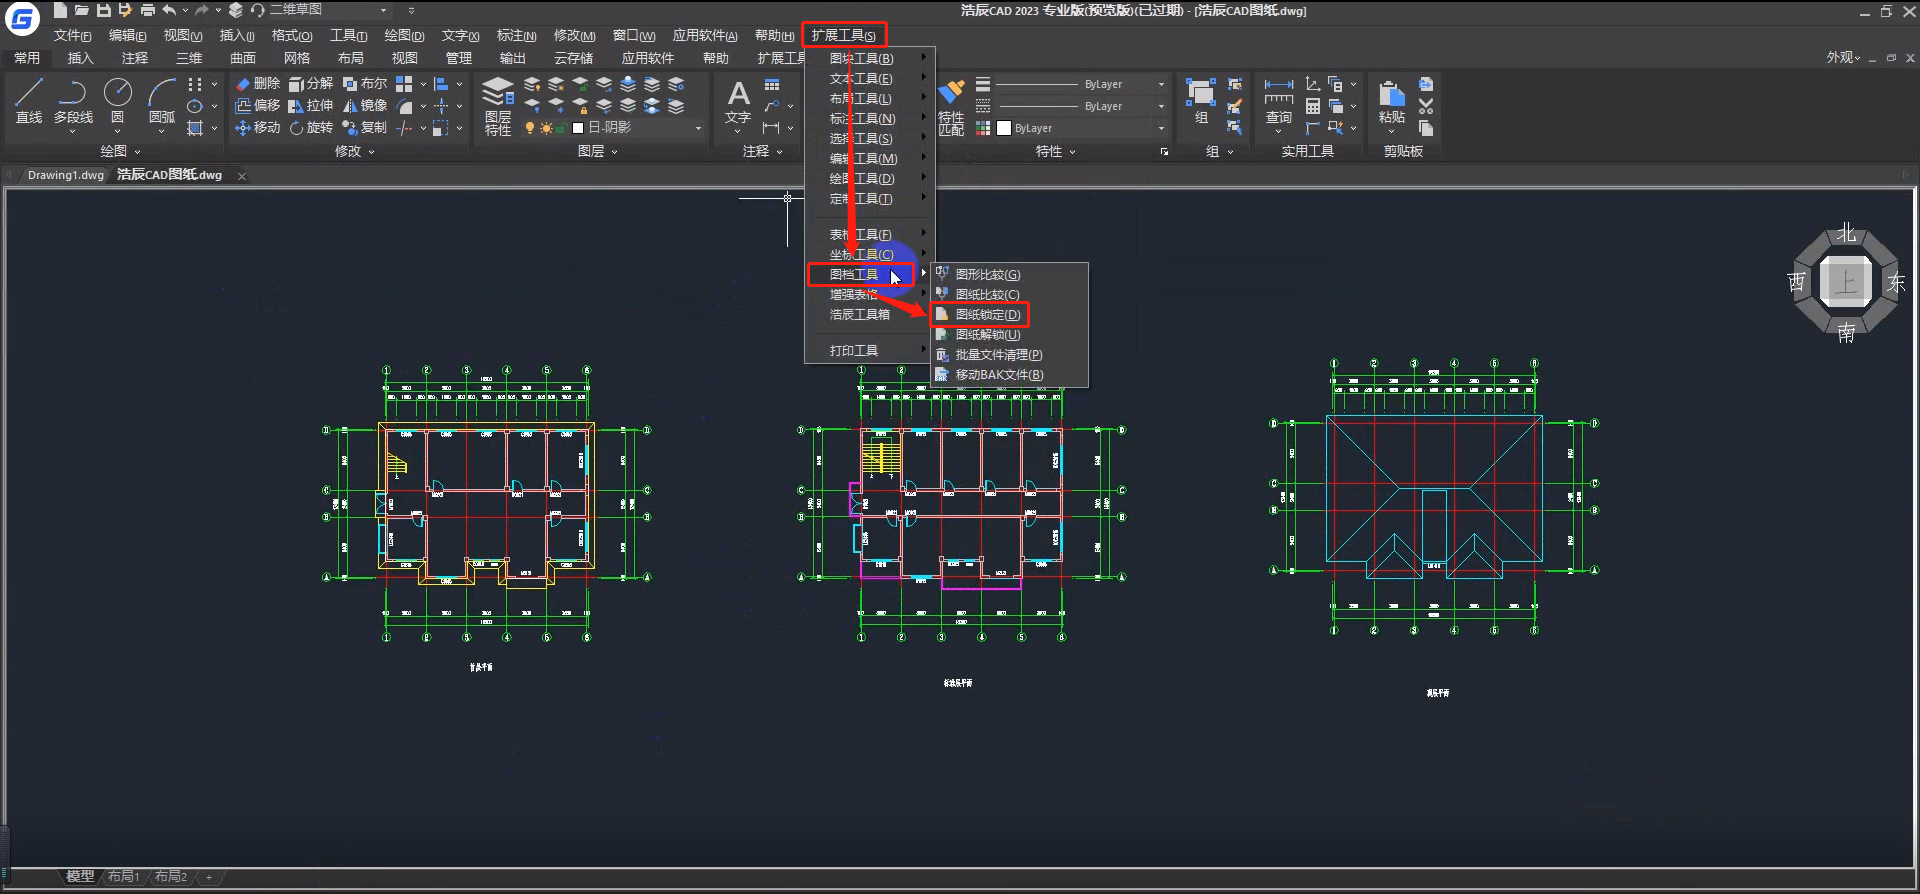Open the 打印工具 submenu entry
Screen dimensions: 1920x894
[870, 351]
